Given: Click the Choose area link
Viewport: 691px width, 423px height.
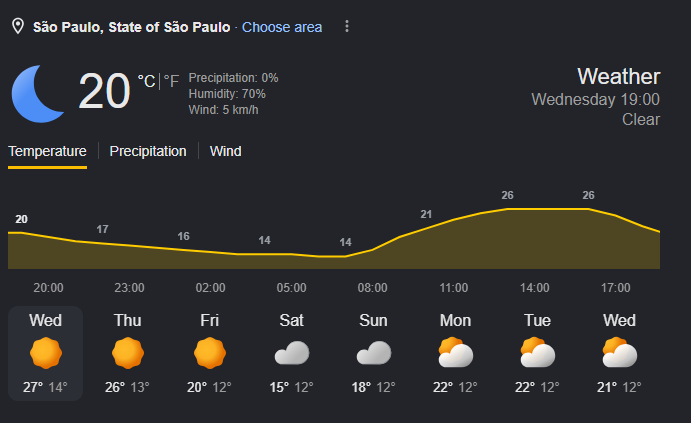Looking at the screenshot, I should 282,27.
